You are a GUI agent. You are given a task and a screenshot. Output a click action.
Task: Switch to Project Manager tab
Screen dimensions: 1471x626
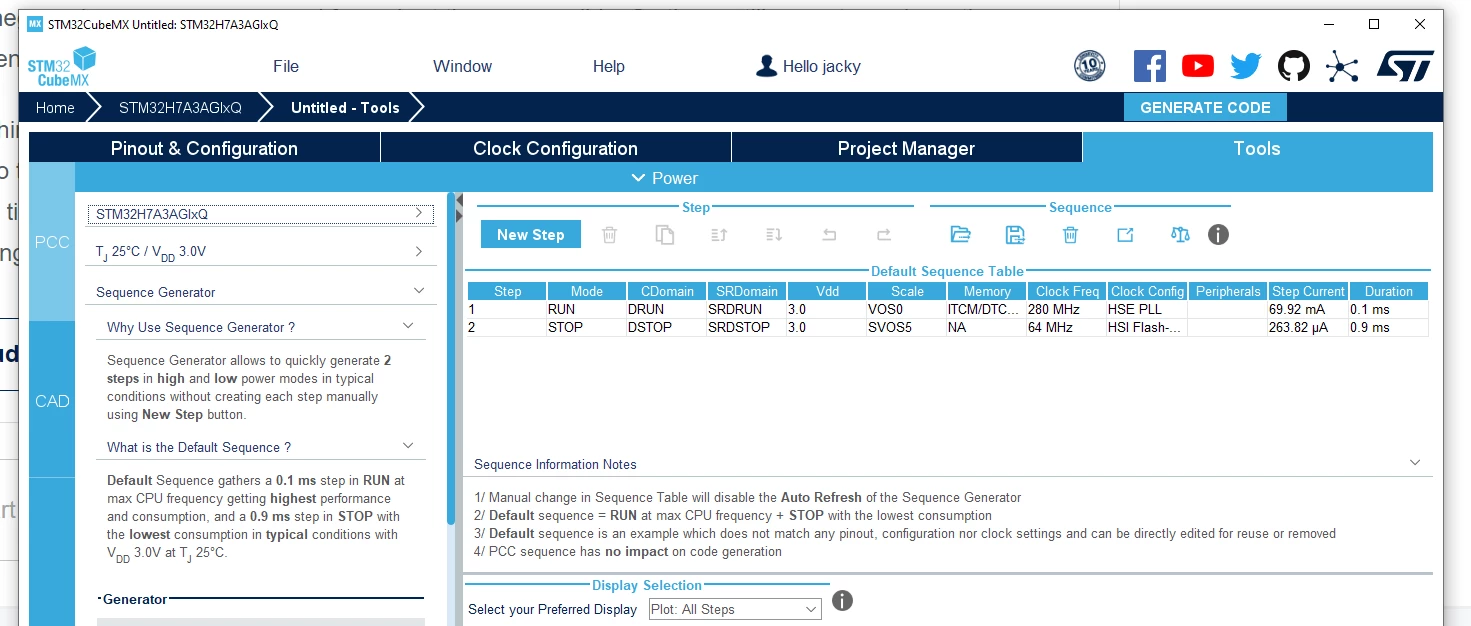tap(906, 148)
